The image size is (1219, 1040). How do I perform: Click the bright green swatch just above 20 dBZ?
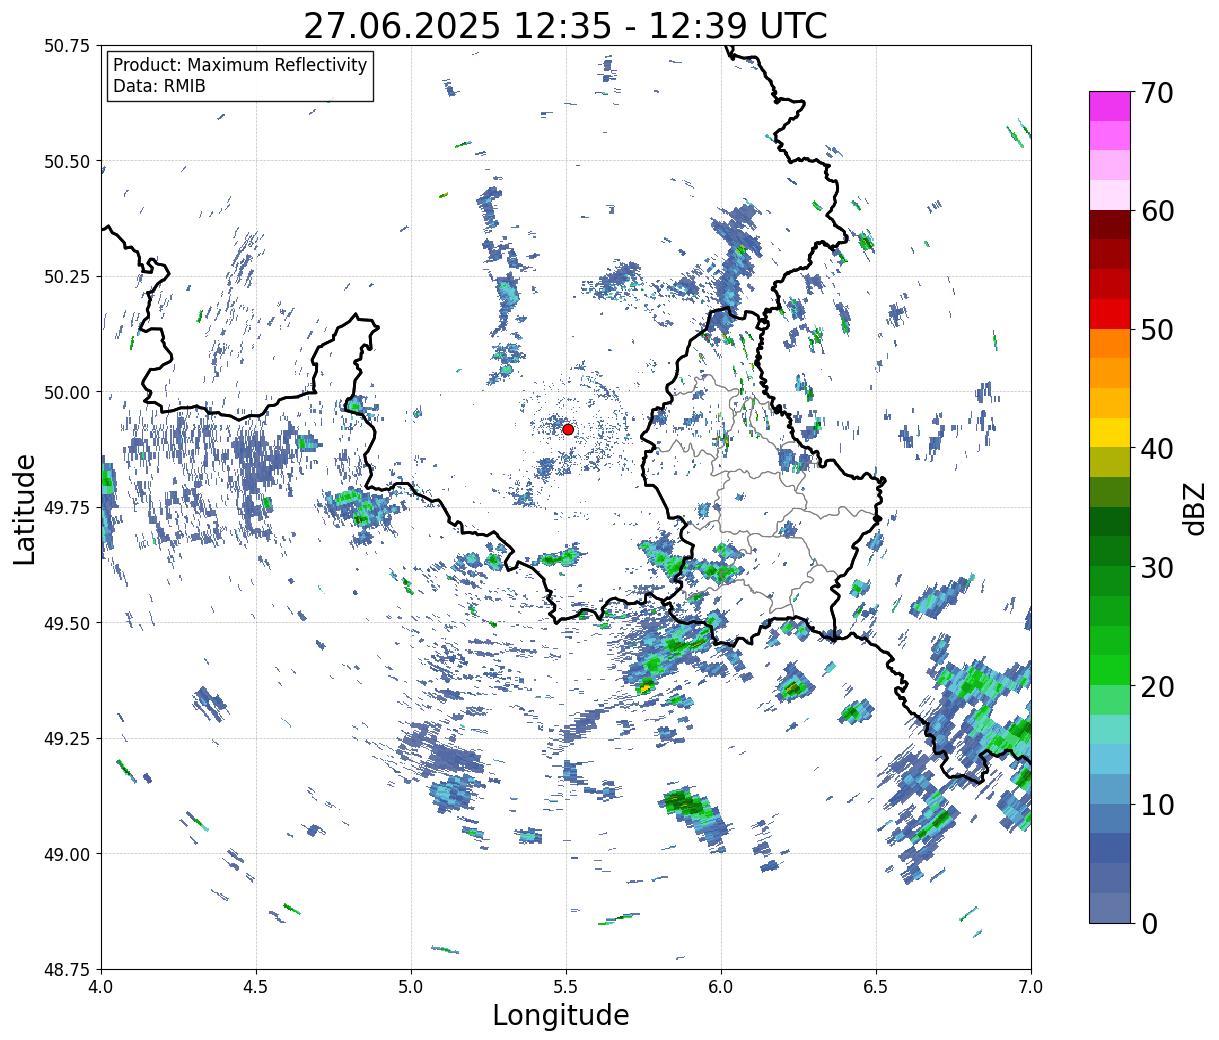tap(1110, 670)
